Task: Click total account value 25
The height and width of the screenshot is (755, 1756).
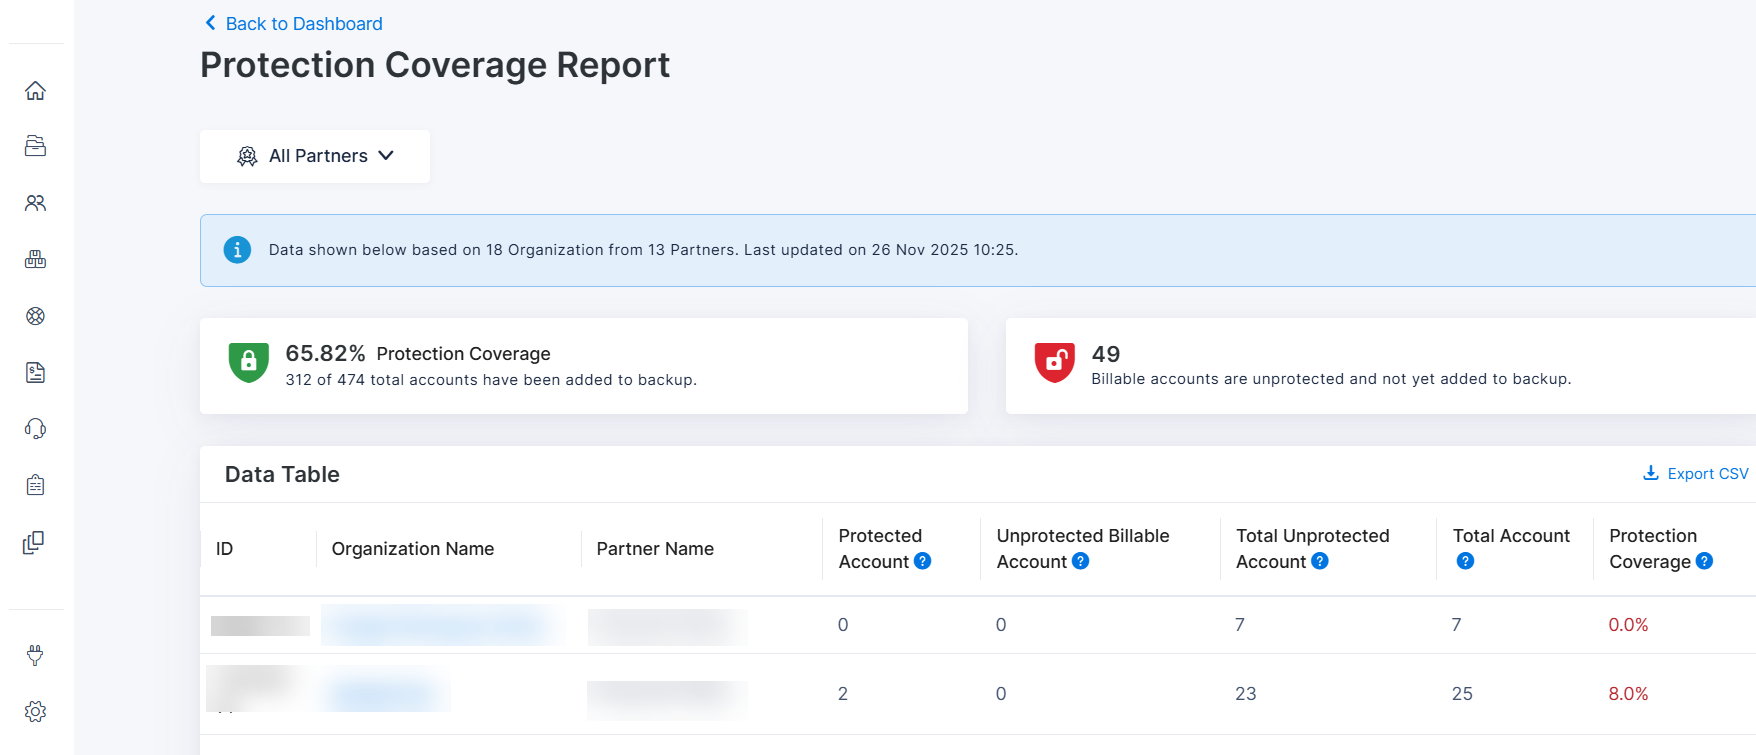Action: click(x=1462, y=694)
